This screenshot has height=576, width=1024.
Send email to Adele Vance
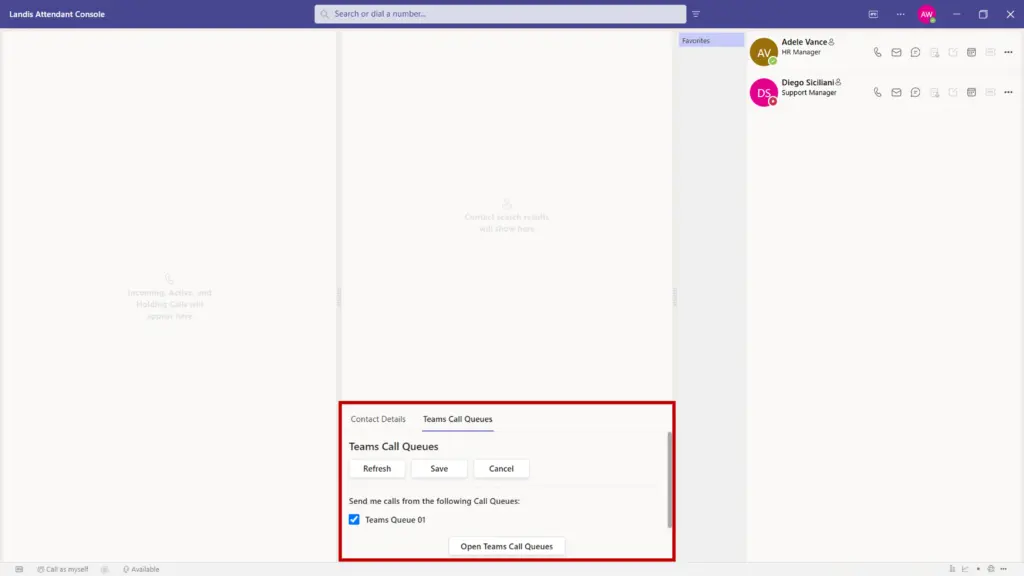[x=896, y=52]
